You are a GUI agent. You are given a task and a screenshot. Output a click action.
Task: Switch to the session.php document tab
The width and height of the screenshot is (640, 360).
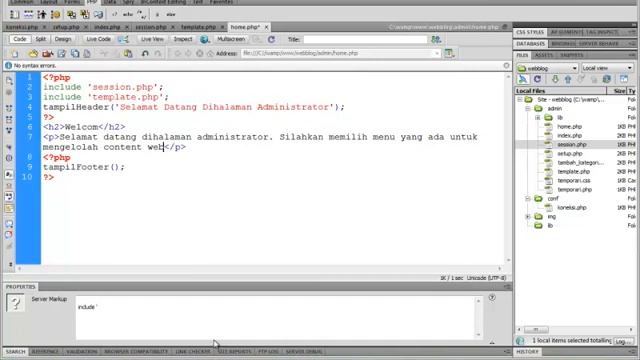tap(151, 27)
